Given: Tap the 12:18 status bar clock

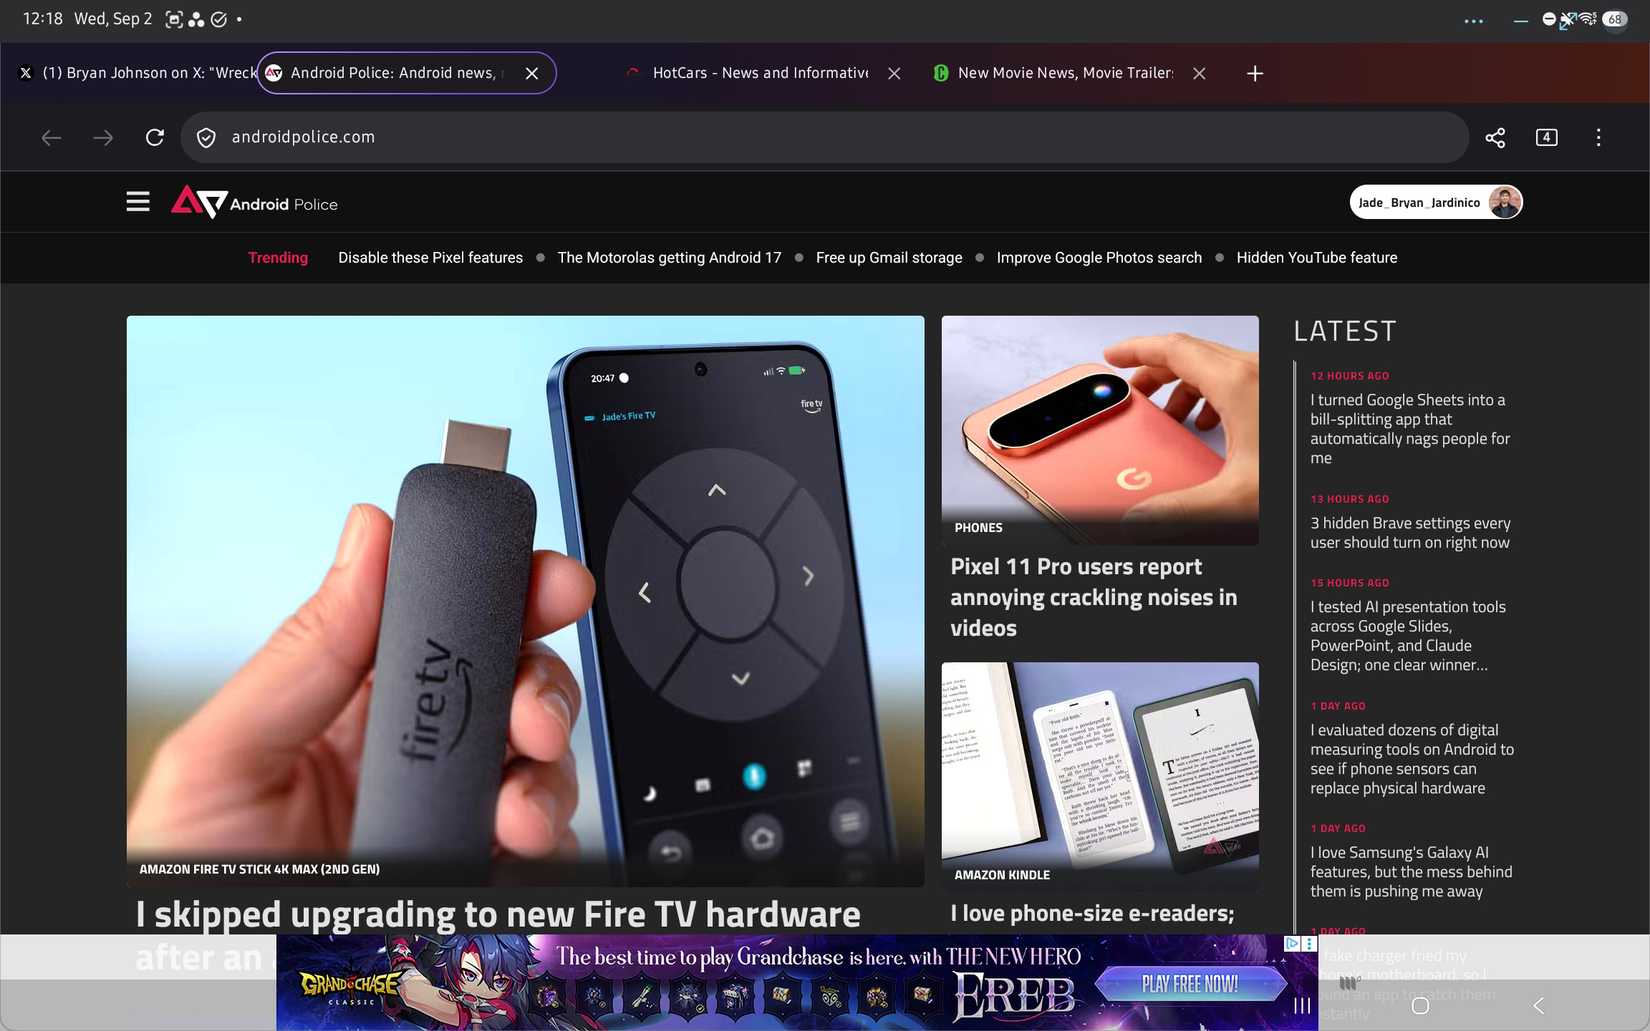Looking at the screenshot, I should [42, 19].
